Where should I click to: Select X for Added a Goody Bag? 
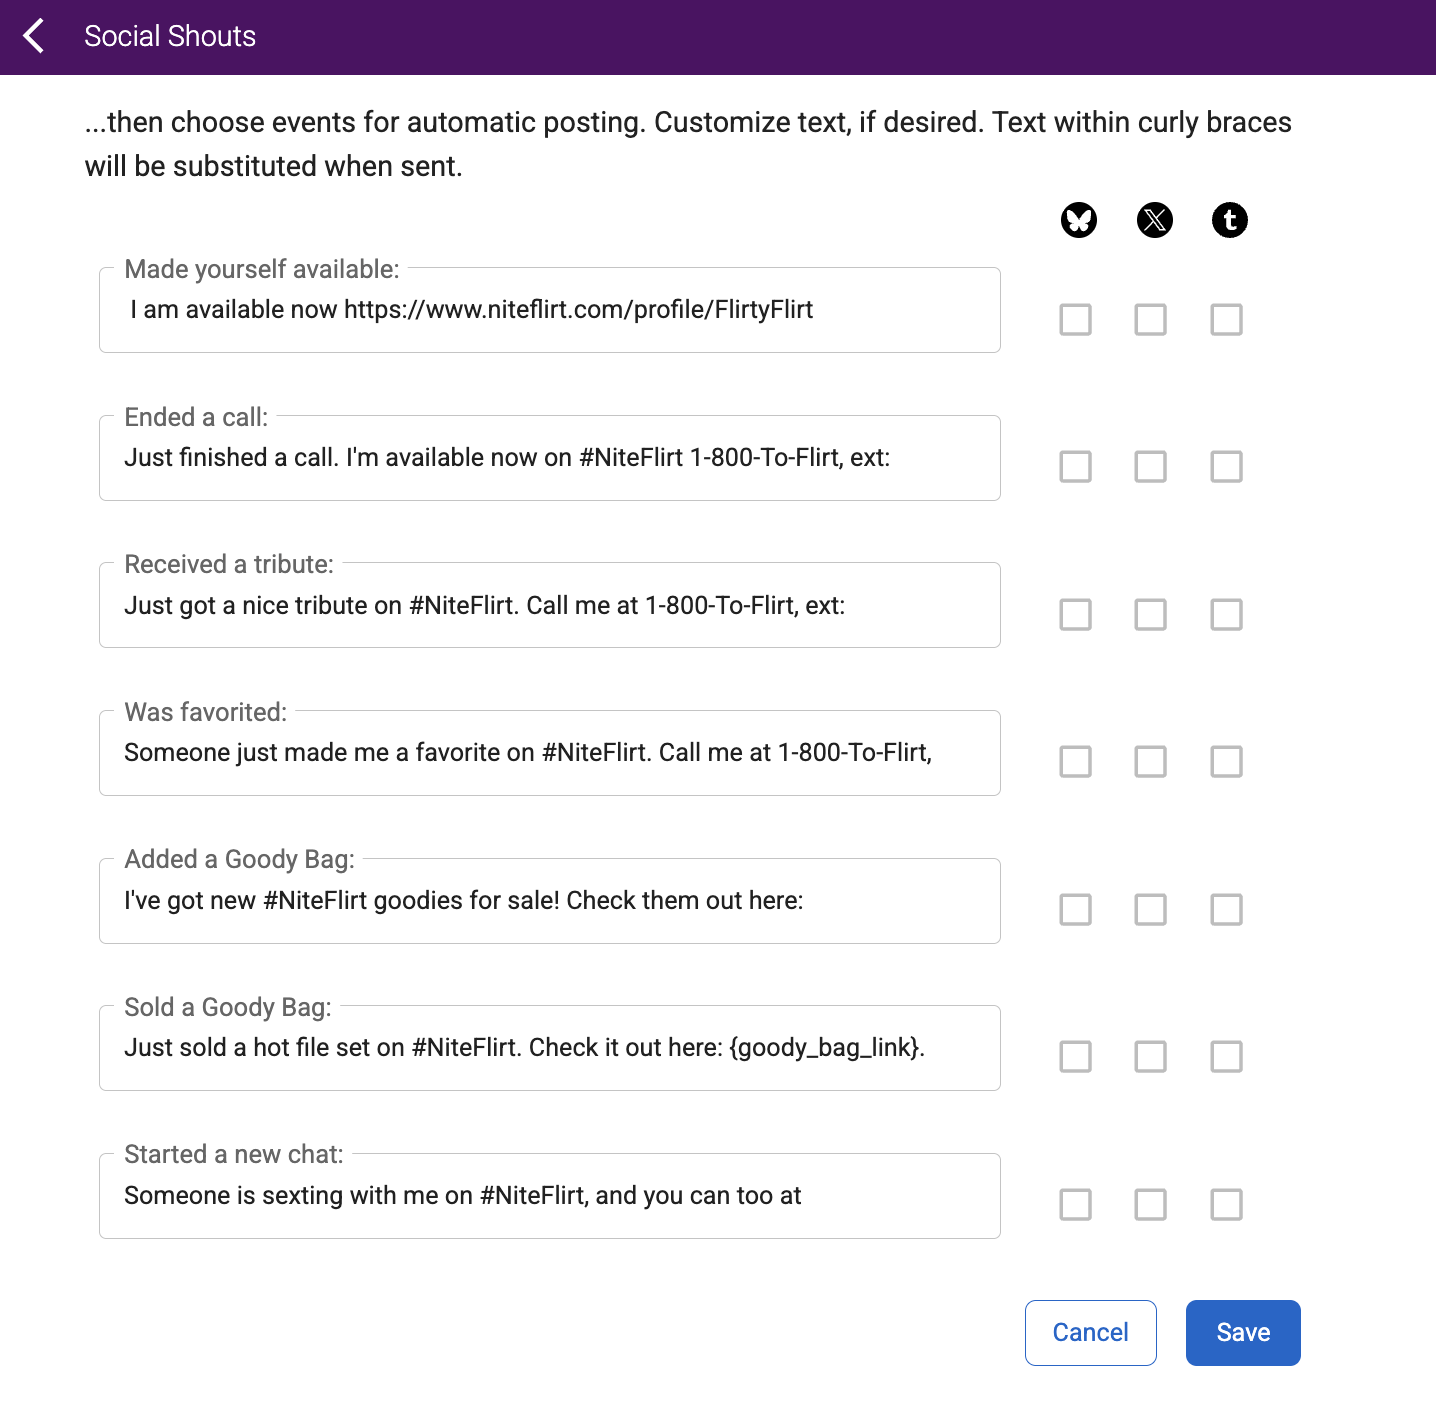click(x=1151, y=910)
